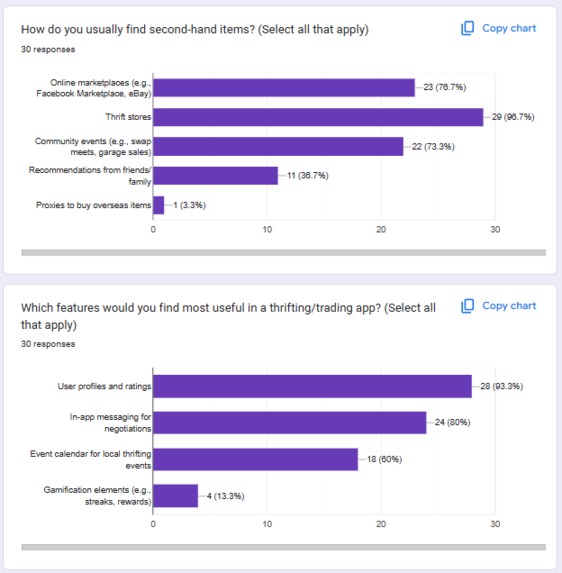Viewport: 562px width, 573px height.
Task: Click the 29 (96.7%) value label
Action: [513, 117]
